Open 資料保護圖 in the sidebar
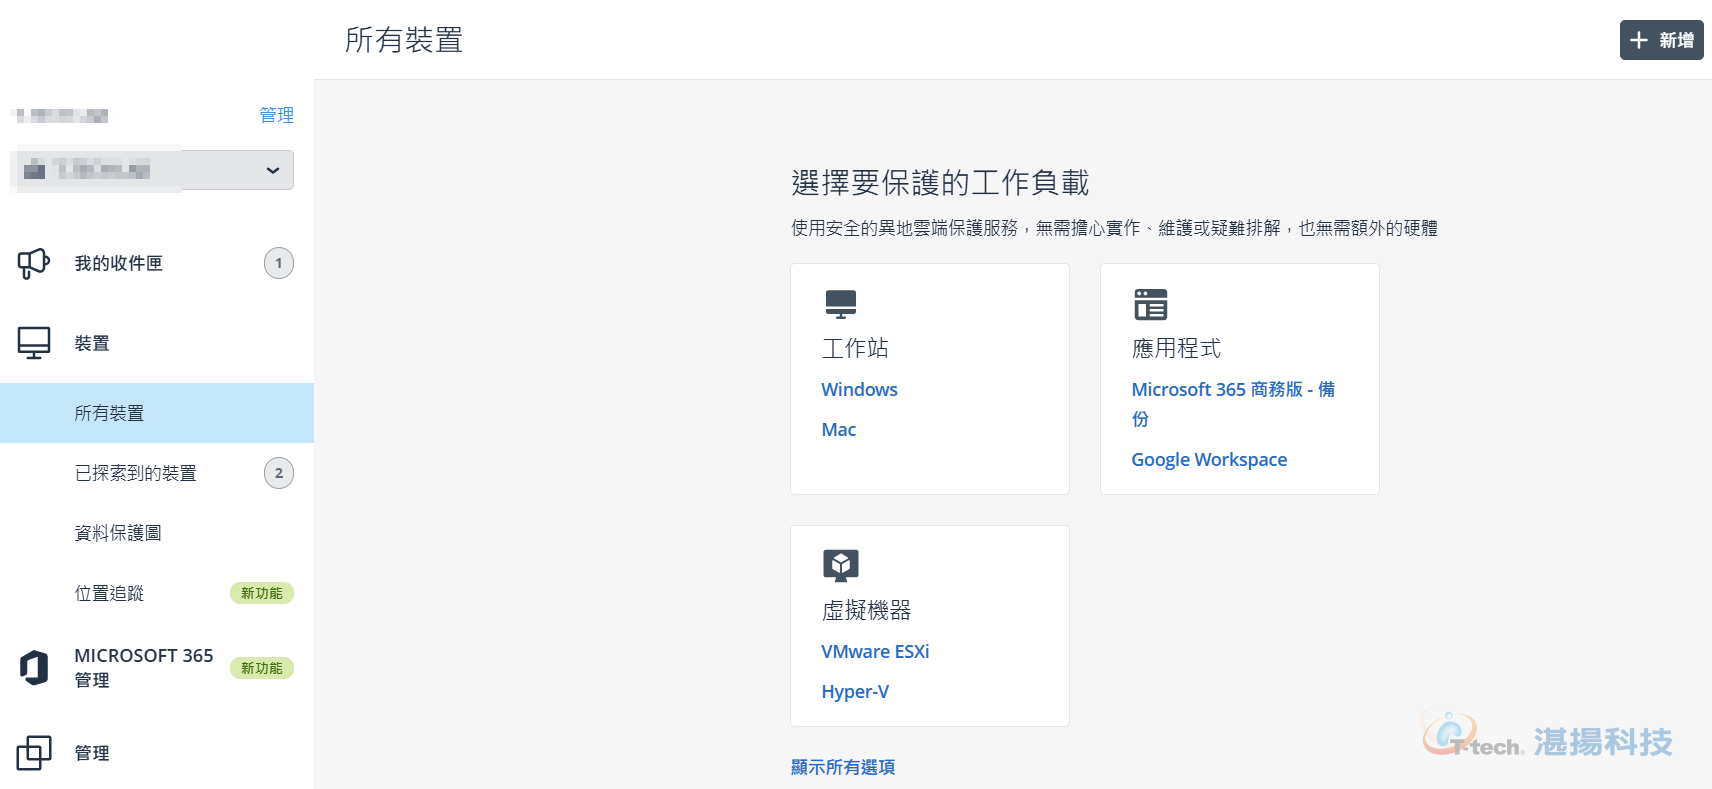1712x789 pixels. click(157, 533)
